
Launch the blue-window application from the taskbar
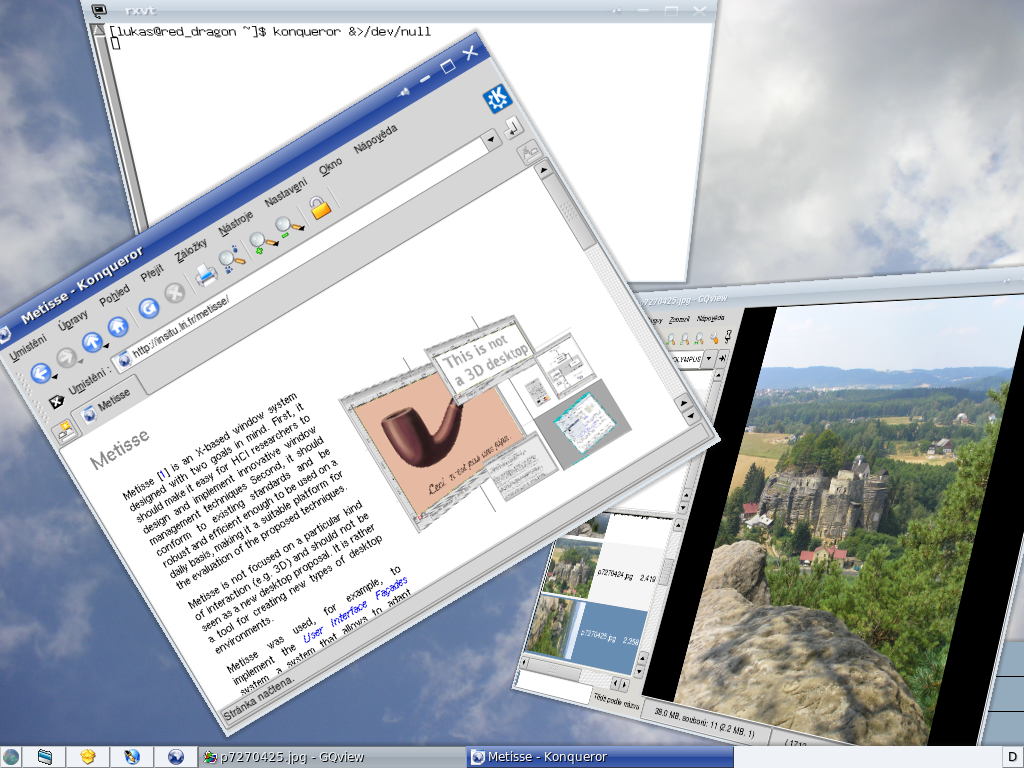point(44,757)
